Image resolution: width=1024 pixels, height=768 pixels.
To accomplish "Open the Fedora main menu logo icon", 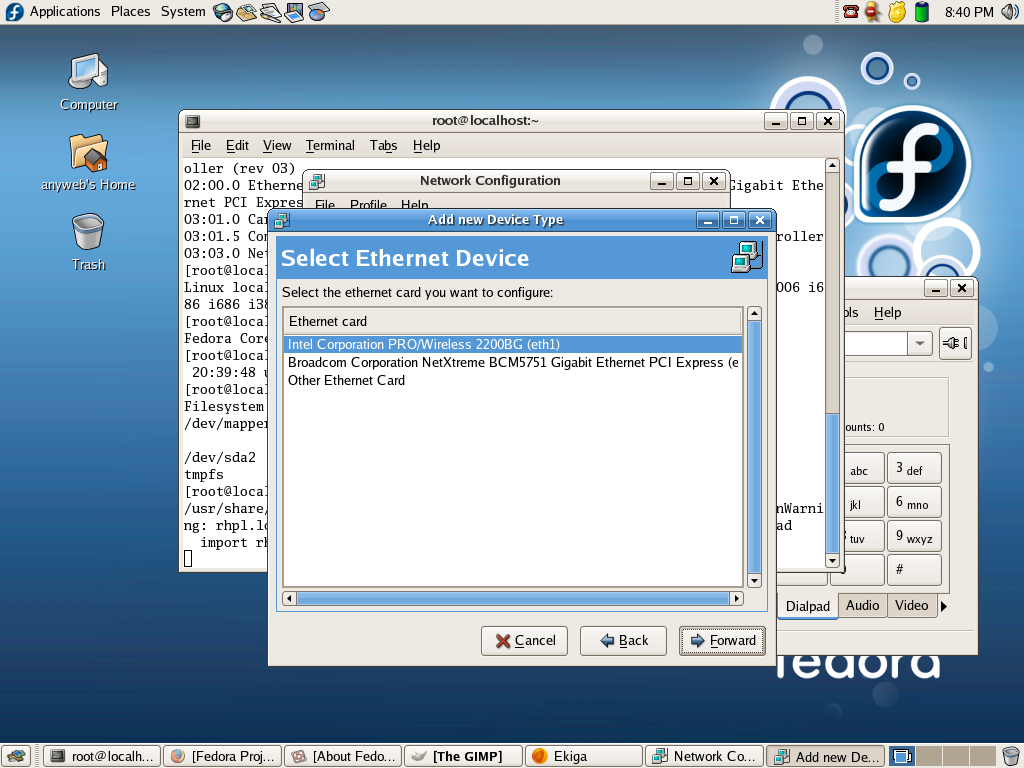I will [14, 12].
